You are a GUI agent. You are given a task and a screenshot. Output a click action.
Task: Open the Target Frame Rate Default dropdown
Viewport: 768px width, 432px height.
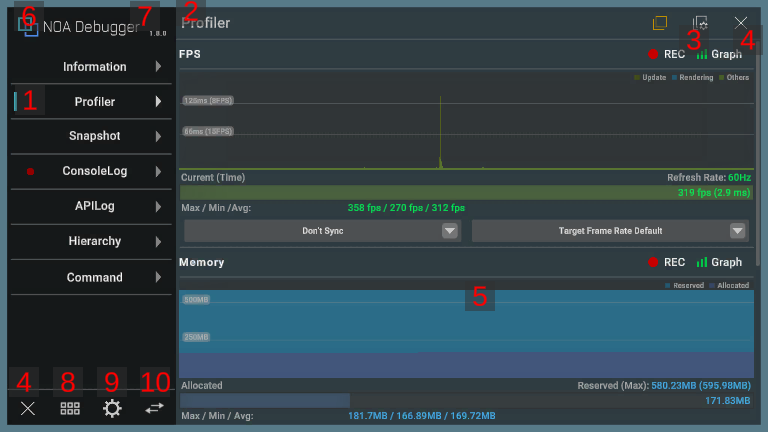click(x=610, y=231)
